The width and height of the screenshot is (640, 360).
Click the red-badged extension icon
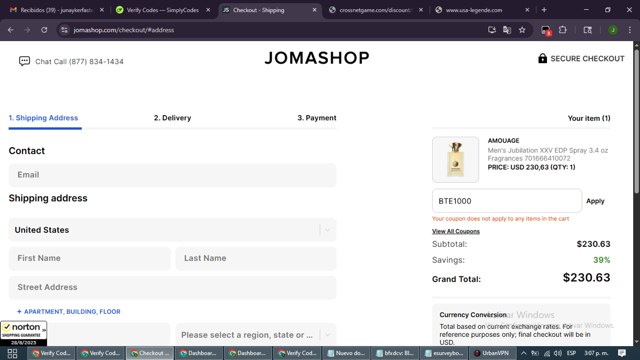point(546,30)
